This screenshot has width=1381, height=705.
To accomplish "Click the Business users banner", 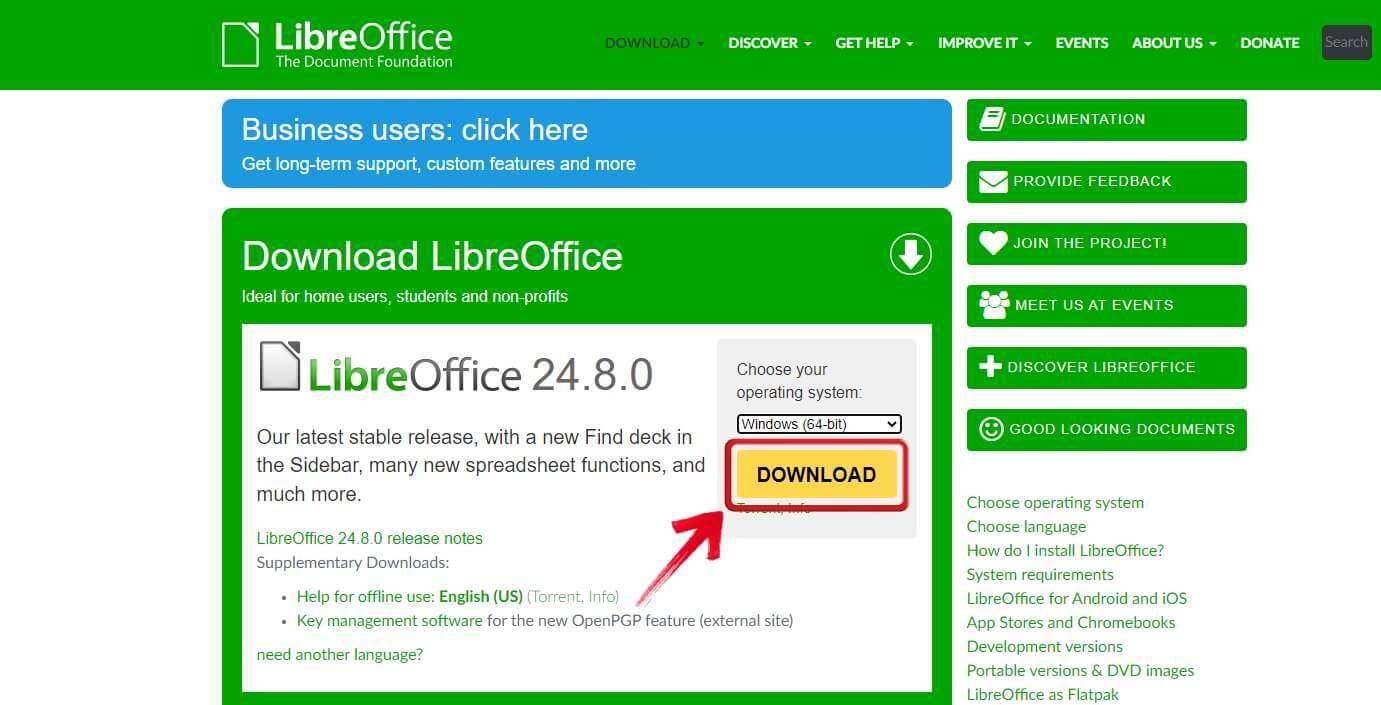I will pos(587,142).
